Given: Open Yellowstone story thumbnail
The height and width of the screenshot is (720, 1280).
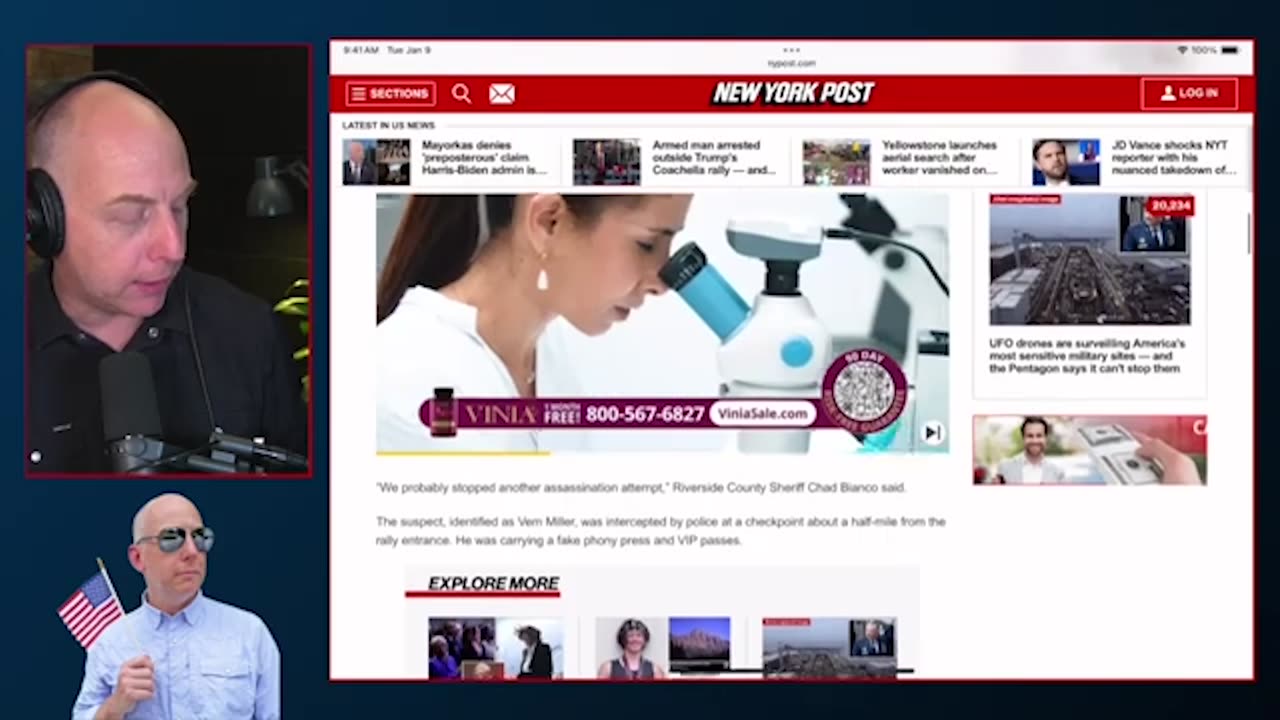Looking at the screenshot, I should point(836,161).
